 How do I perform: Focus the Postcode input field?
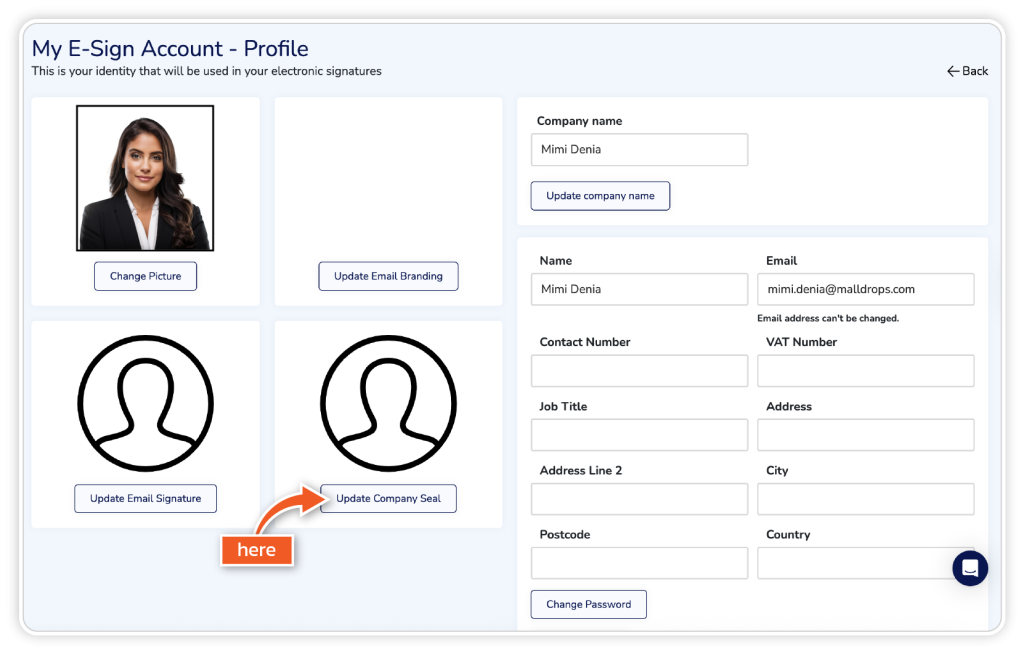[x=639, y=563]
